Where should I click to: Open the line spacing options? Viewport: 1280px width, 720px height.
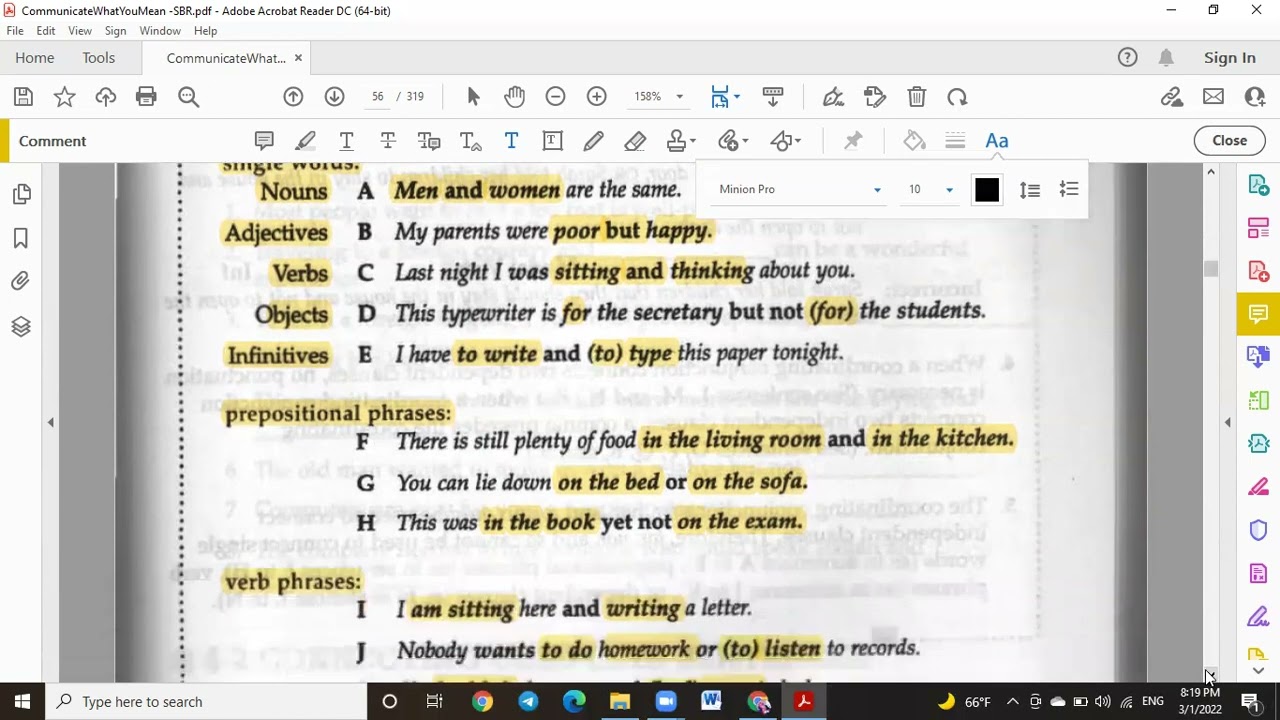[1030, 189]
